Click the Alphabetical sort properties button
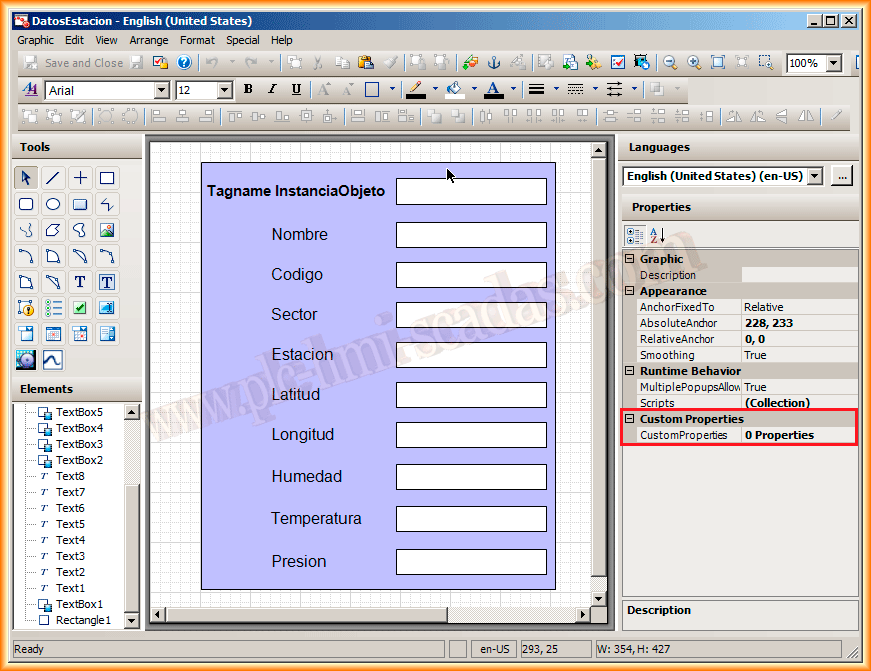This screenshot has width=871, height=671. click(657, 236)
